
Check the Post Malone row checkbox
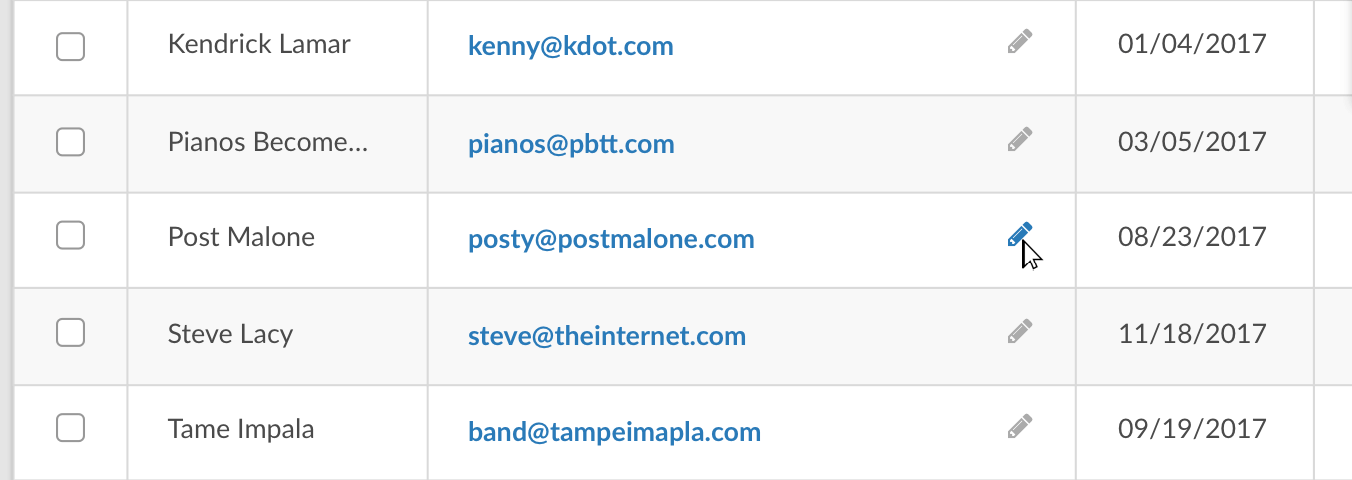click(70, 236)
